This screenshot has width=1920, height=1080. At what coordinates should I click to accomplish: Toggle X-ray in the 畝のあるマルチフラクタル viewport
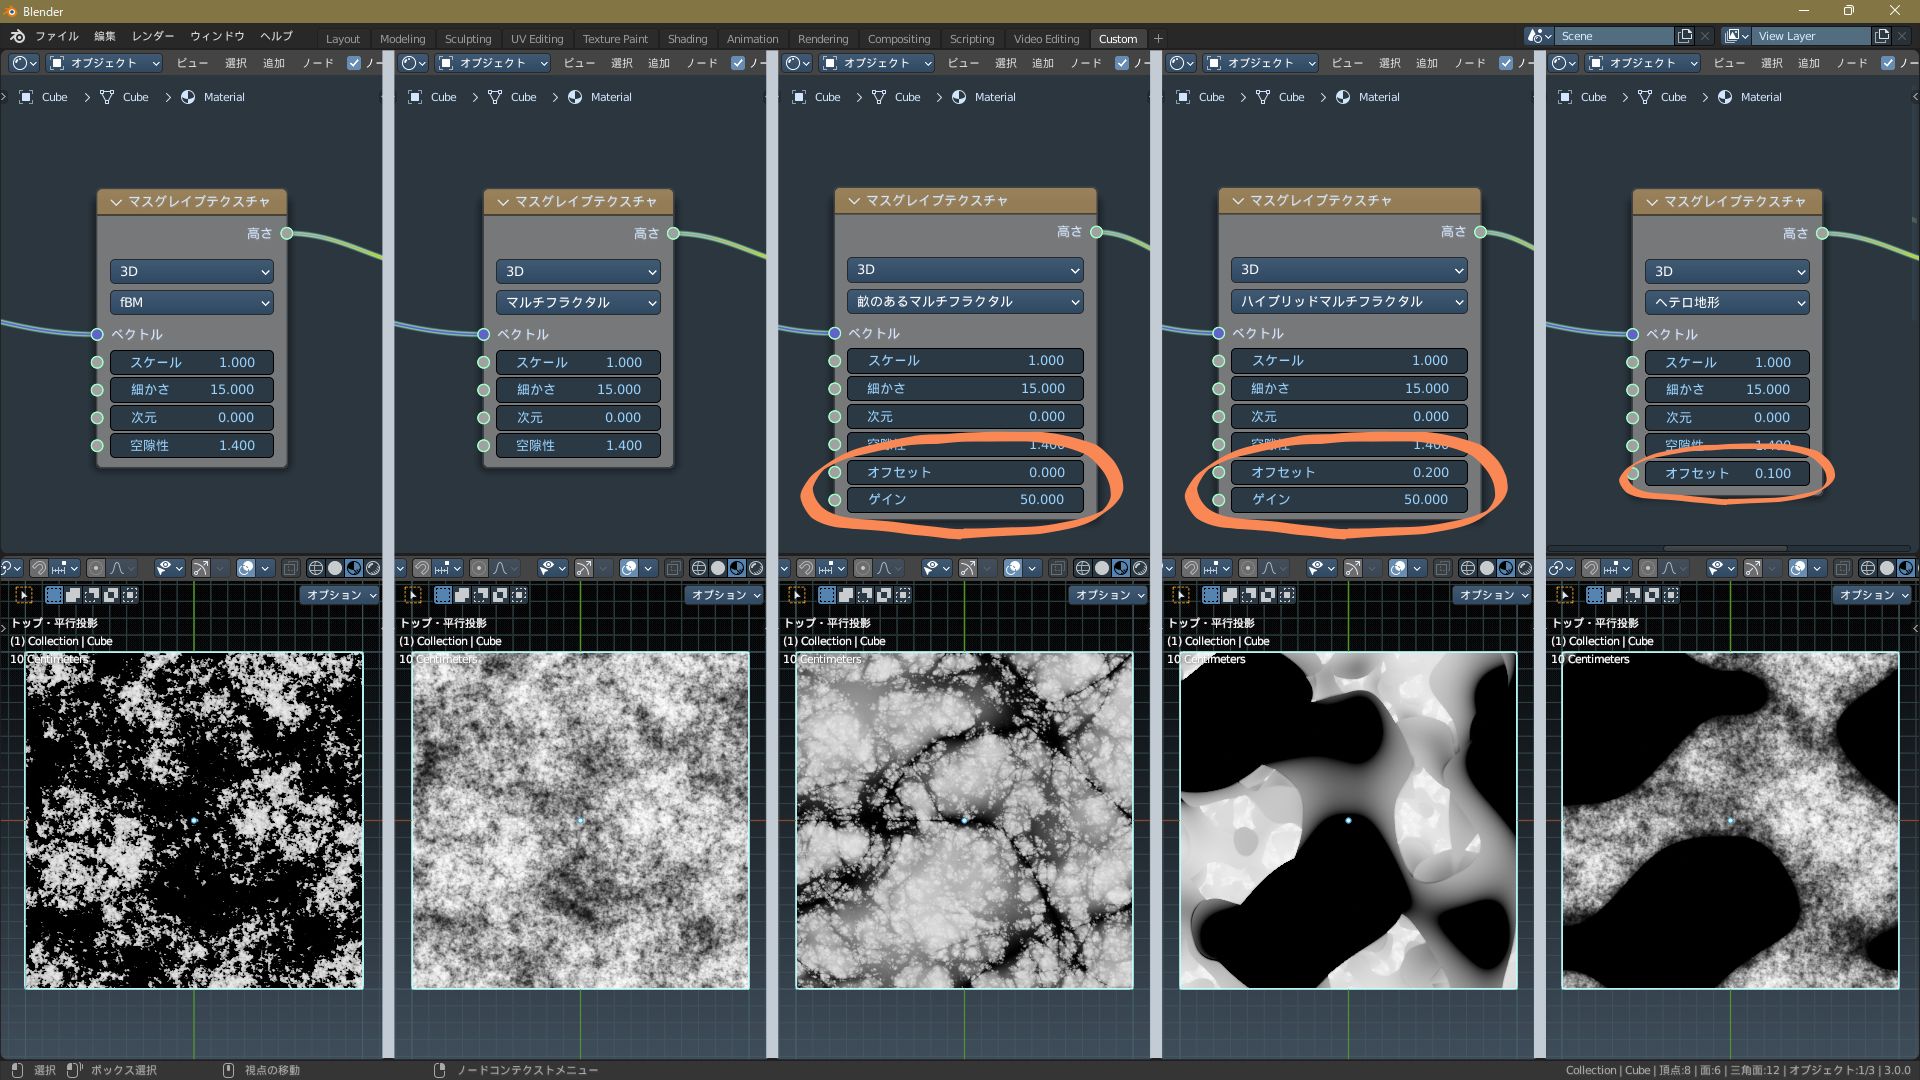(1057, 568)
